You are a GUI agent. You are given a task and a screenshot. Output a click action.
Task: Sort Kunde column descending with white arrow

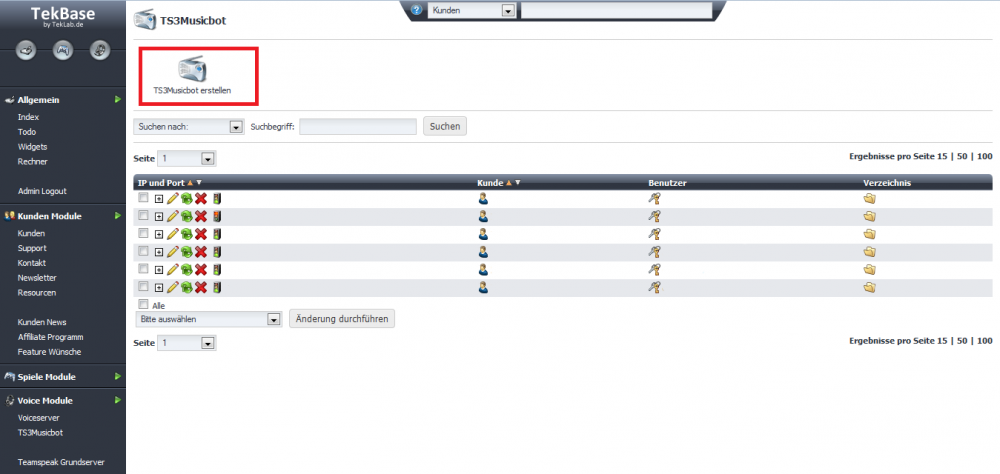click(517, 183)
